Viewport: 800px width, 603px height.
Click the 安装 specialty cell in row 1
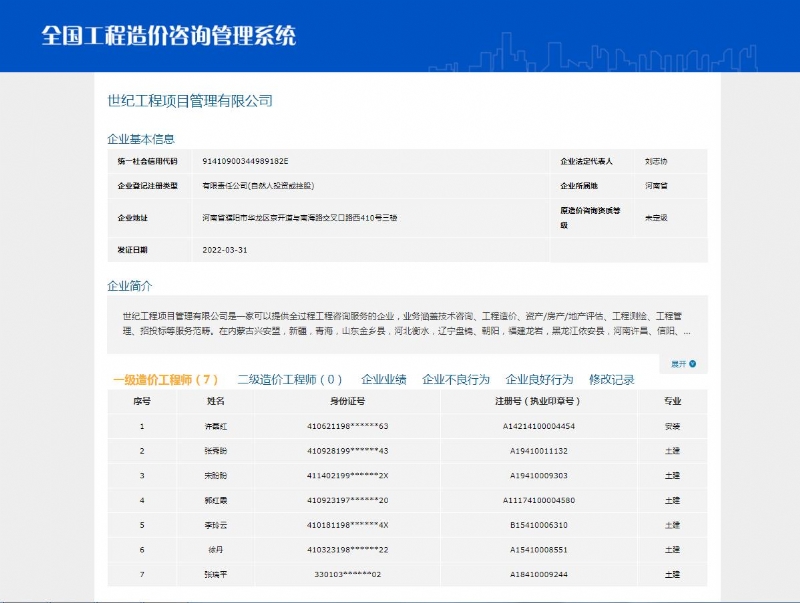[x=672, y=426]
